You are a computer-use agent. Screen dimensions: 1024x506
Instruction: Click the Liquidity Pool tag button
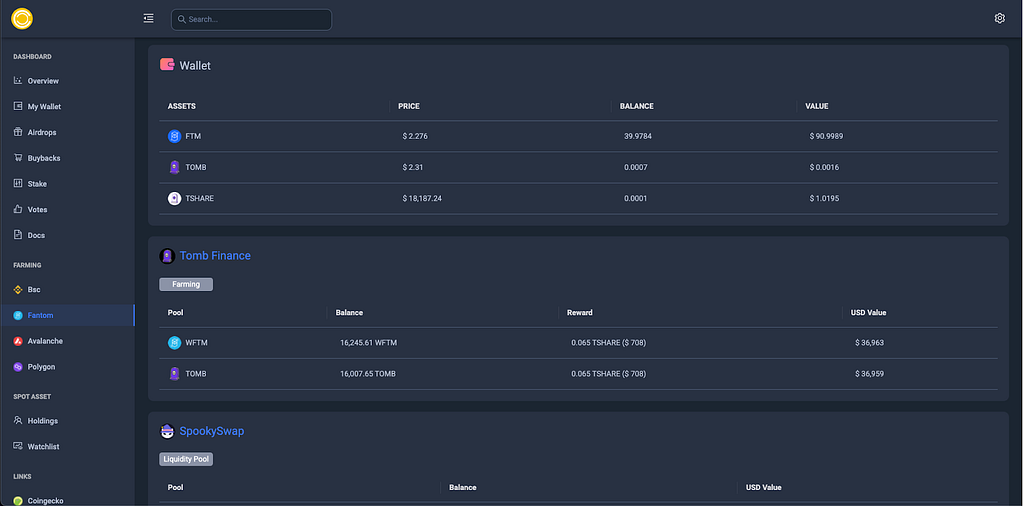pos(186,460)
